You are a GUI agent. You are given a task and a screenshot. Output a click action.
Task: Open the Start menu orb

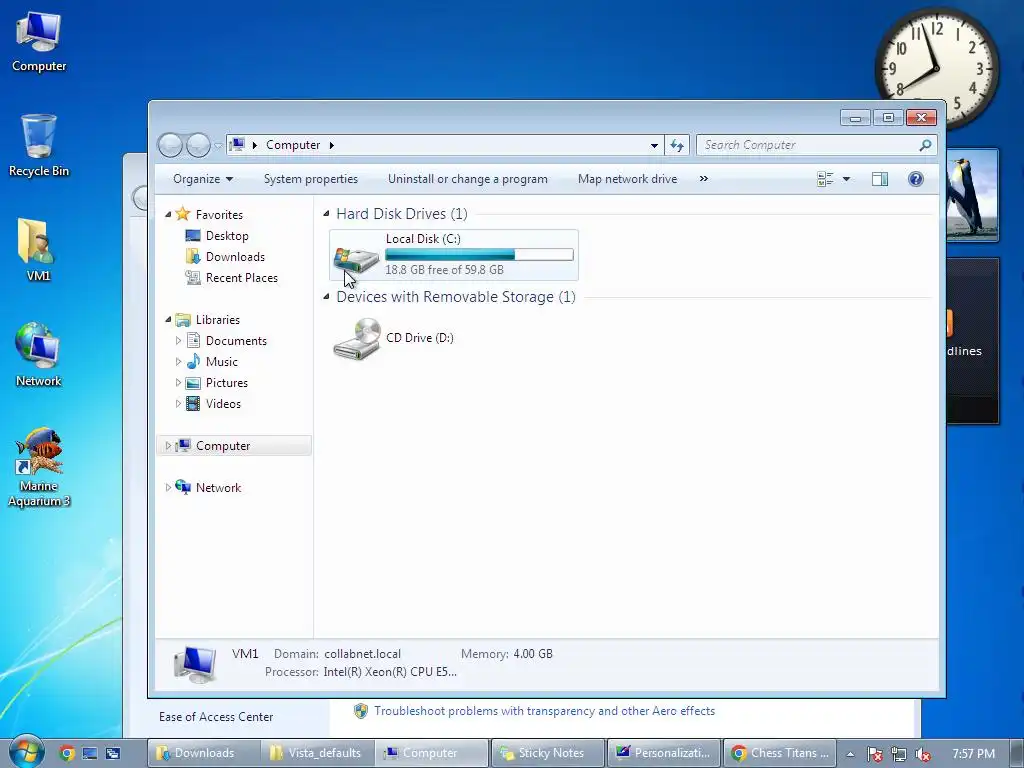(26, 752)
